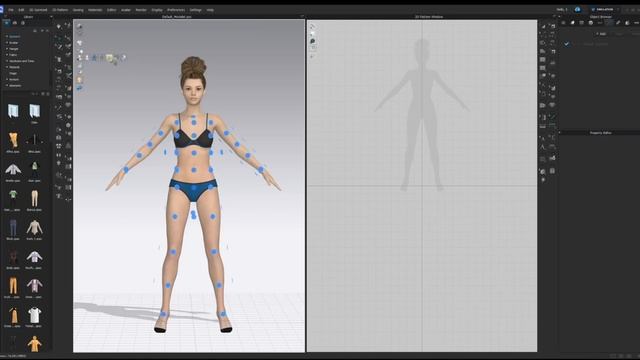Click the 2D Pattern Window title bar
The image size is (640, 360).
click(428, 17)
